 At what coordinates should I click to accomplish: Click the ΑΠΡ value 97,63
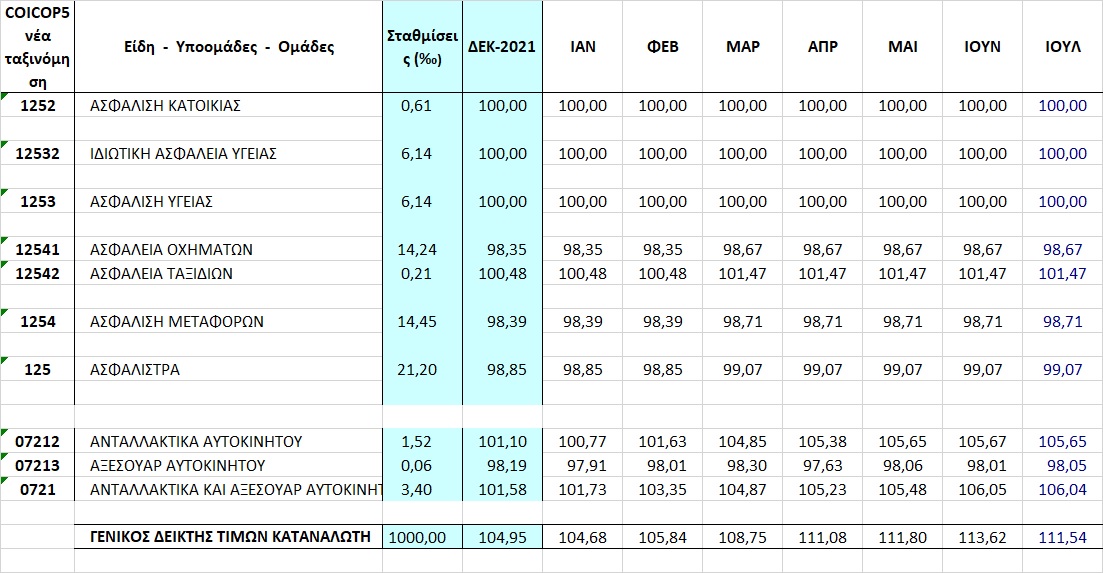coord(822,465)
